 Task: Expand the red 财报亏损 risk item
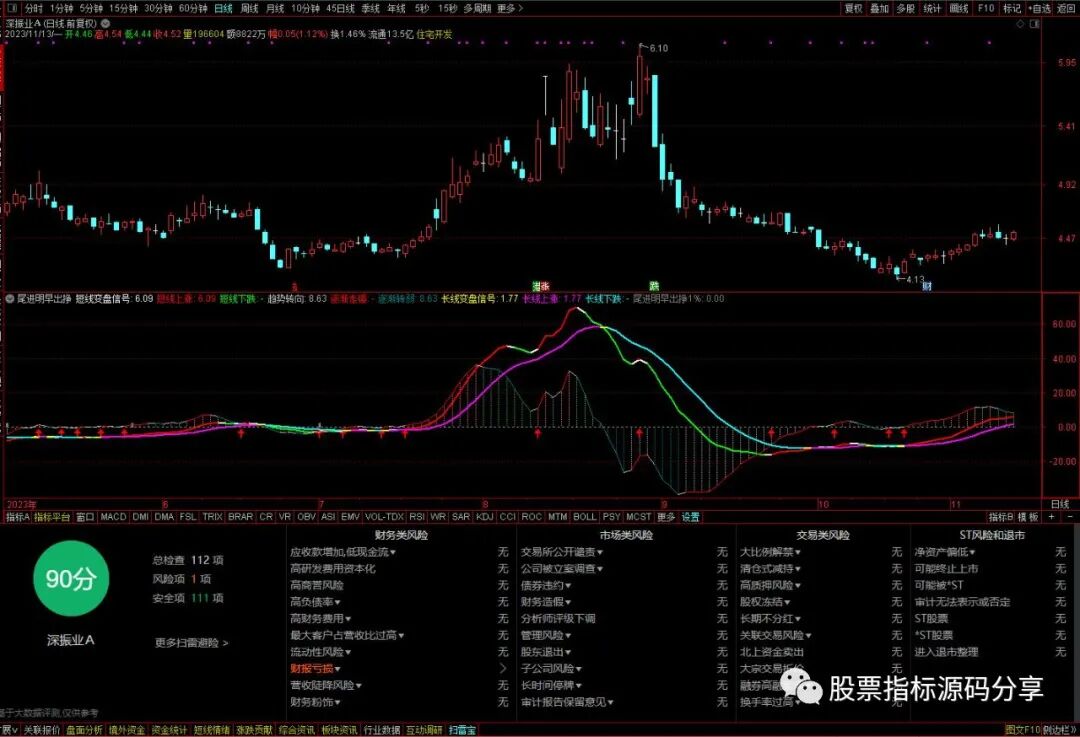click(x=315, y=668)
